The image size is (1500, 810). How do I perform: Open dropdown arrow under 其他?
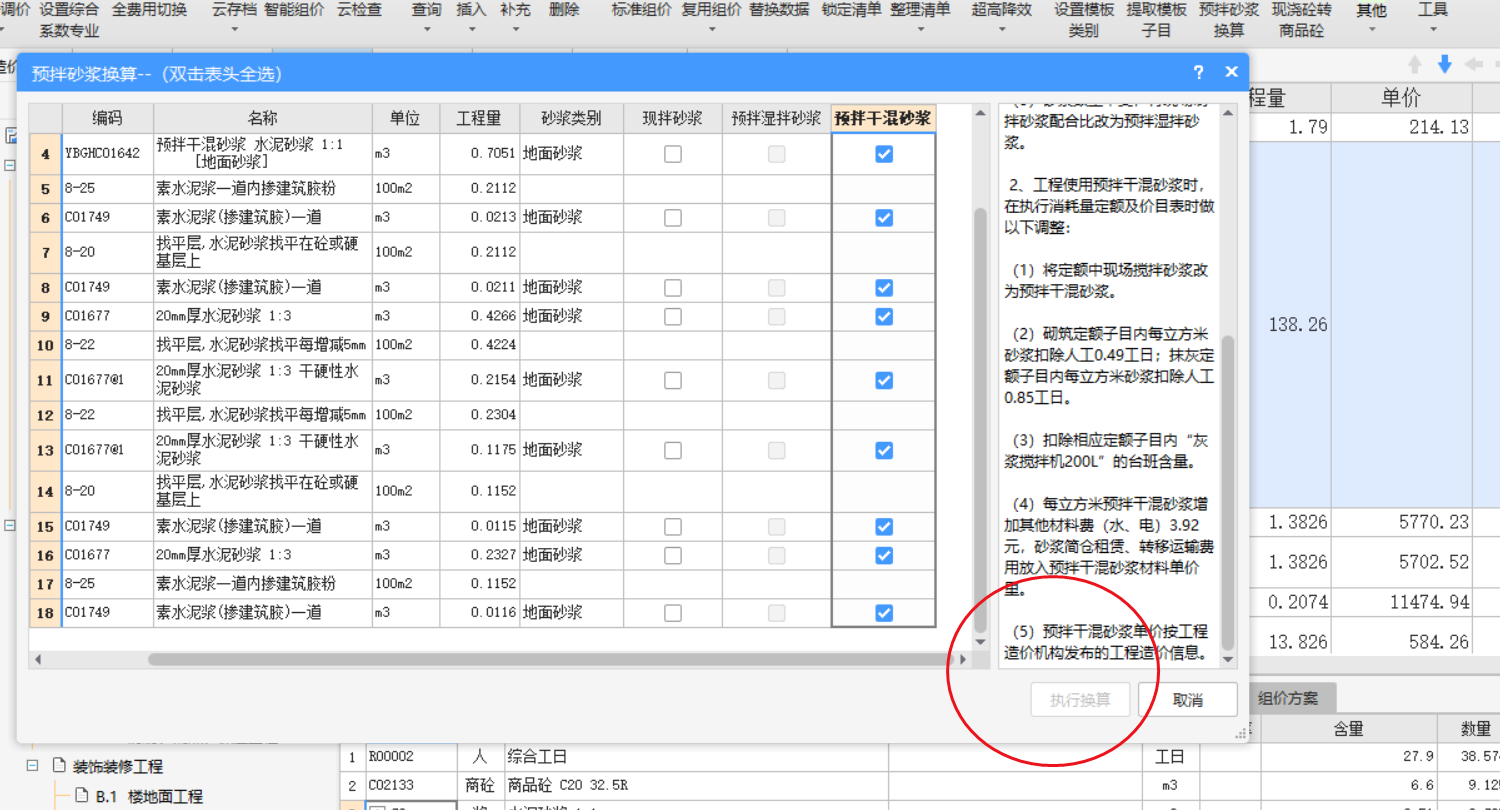[x=1371, y=30]
